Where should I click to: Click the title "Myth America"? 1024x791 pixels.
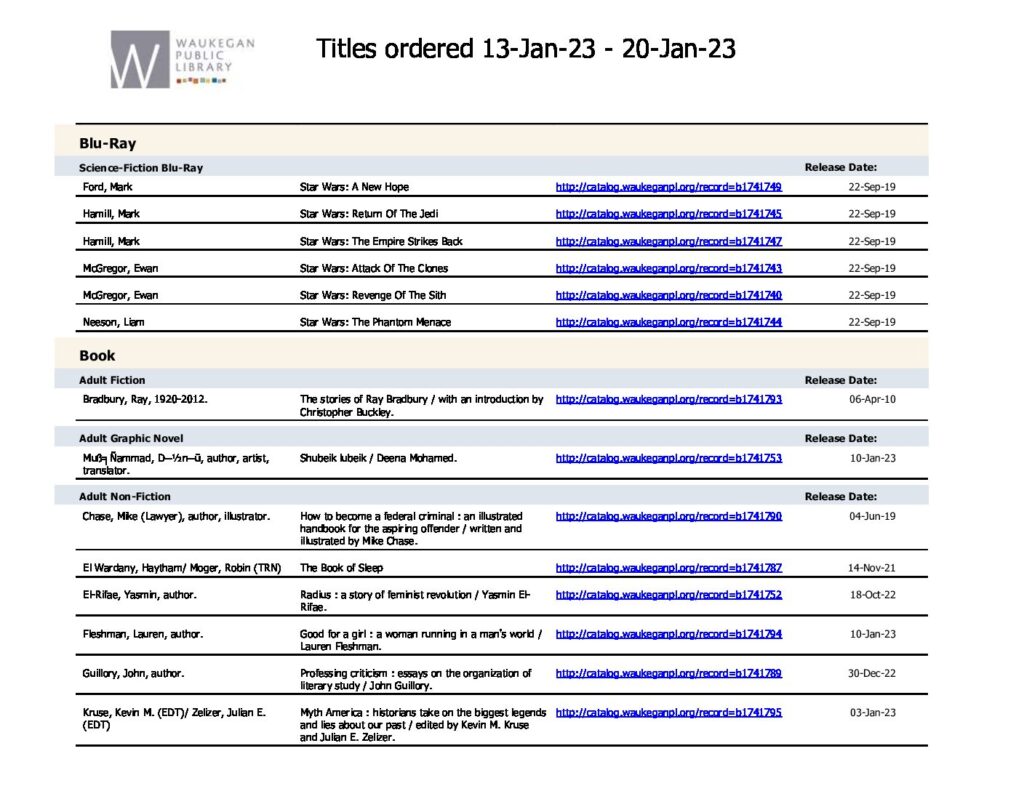330,712
